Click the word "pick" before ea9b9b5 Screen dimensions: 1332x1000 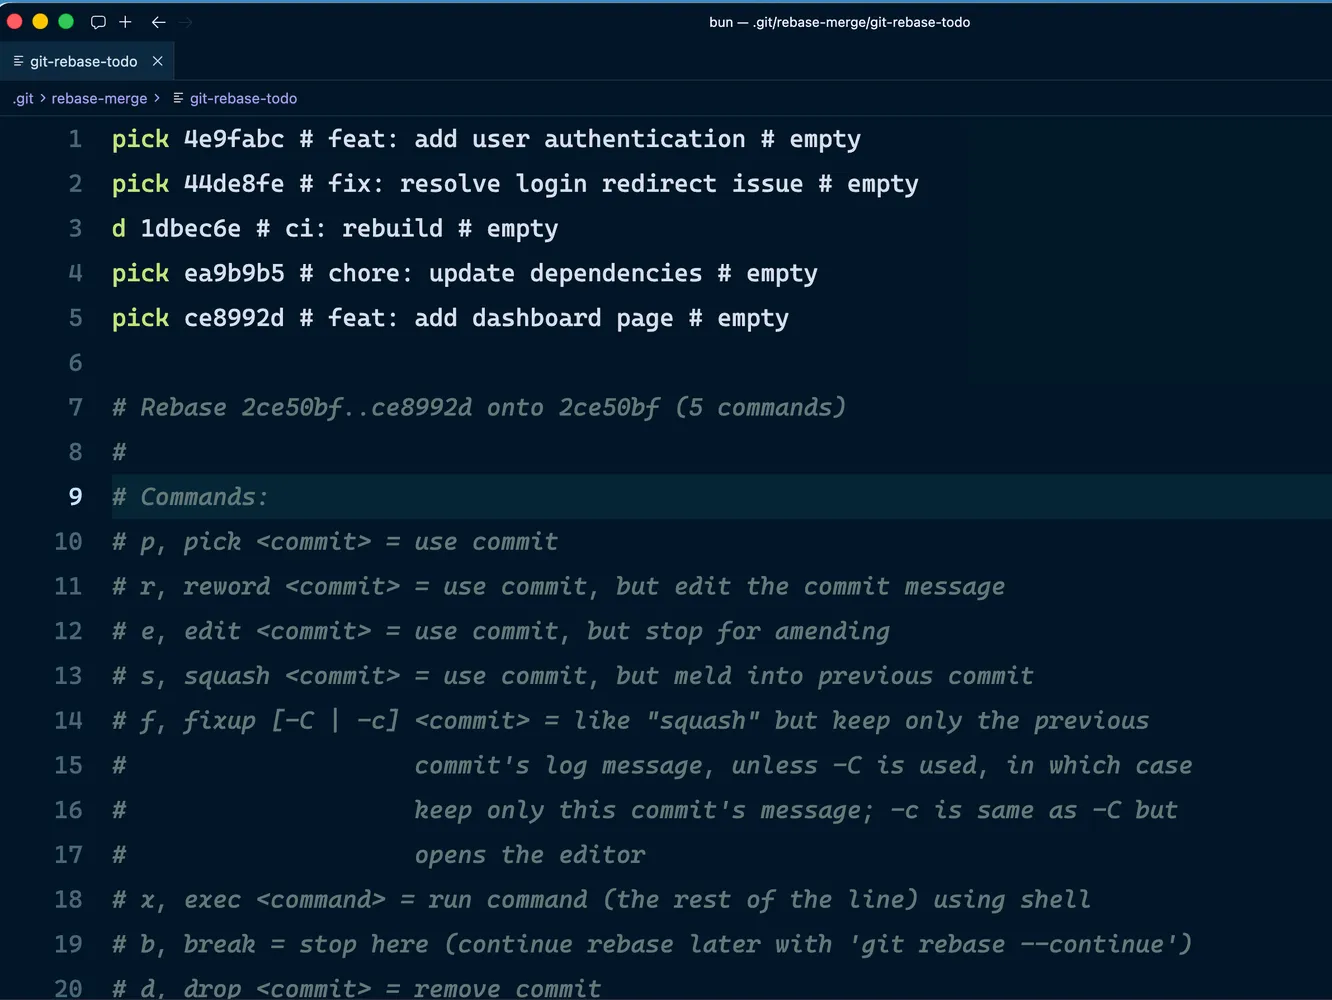pyautogui.click(x=141, y=273)
